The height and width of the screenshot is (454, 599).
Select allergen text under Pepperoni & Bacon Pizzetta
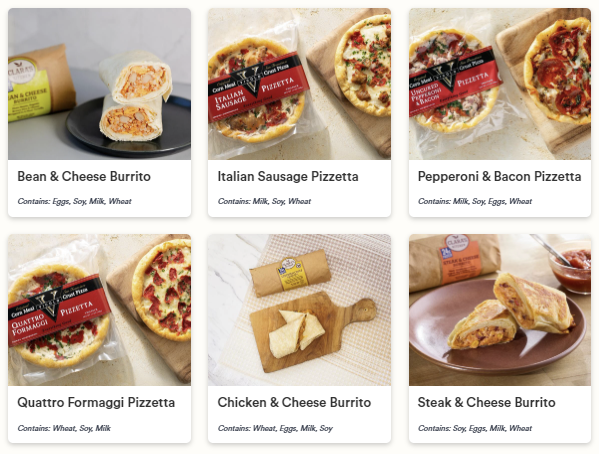[475, 201]
